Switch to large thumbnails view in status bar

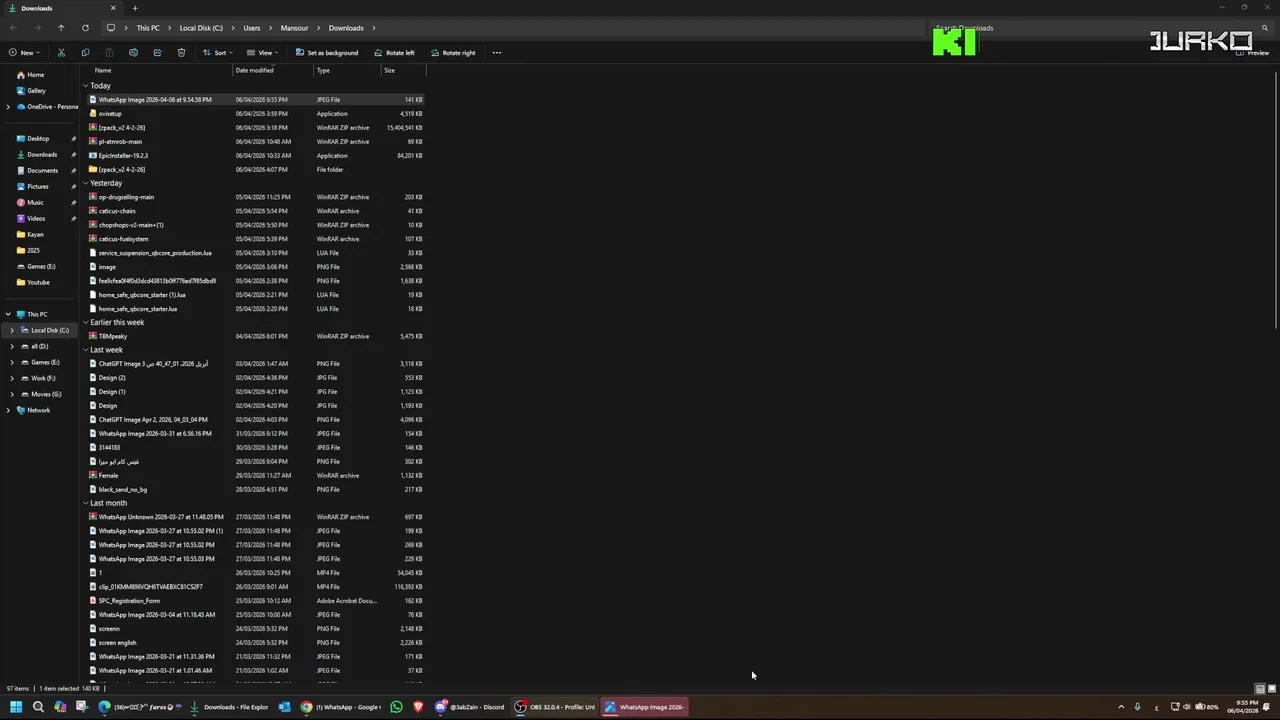tap(1272, 689)
